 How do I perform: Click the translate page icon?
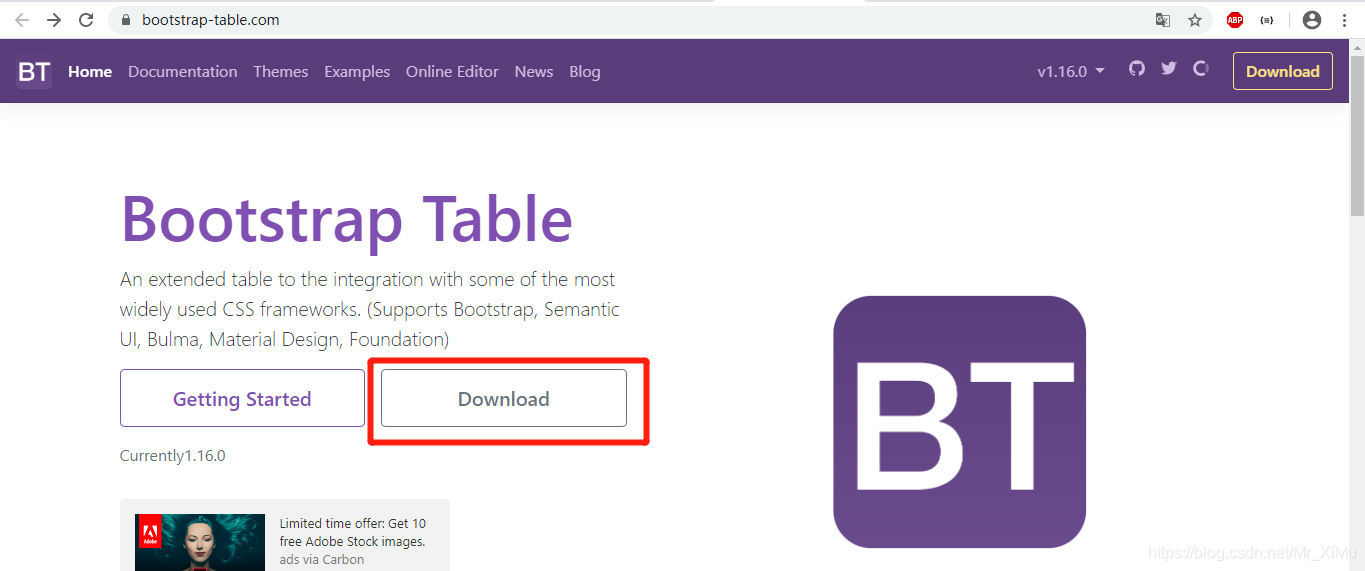click(1163, 20)
